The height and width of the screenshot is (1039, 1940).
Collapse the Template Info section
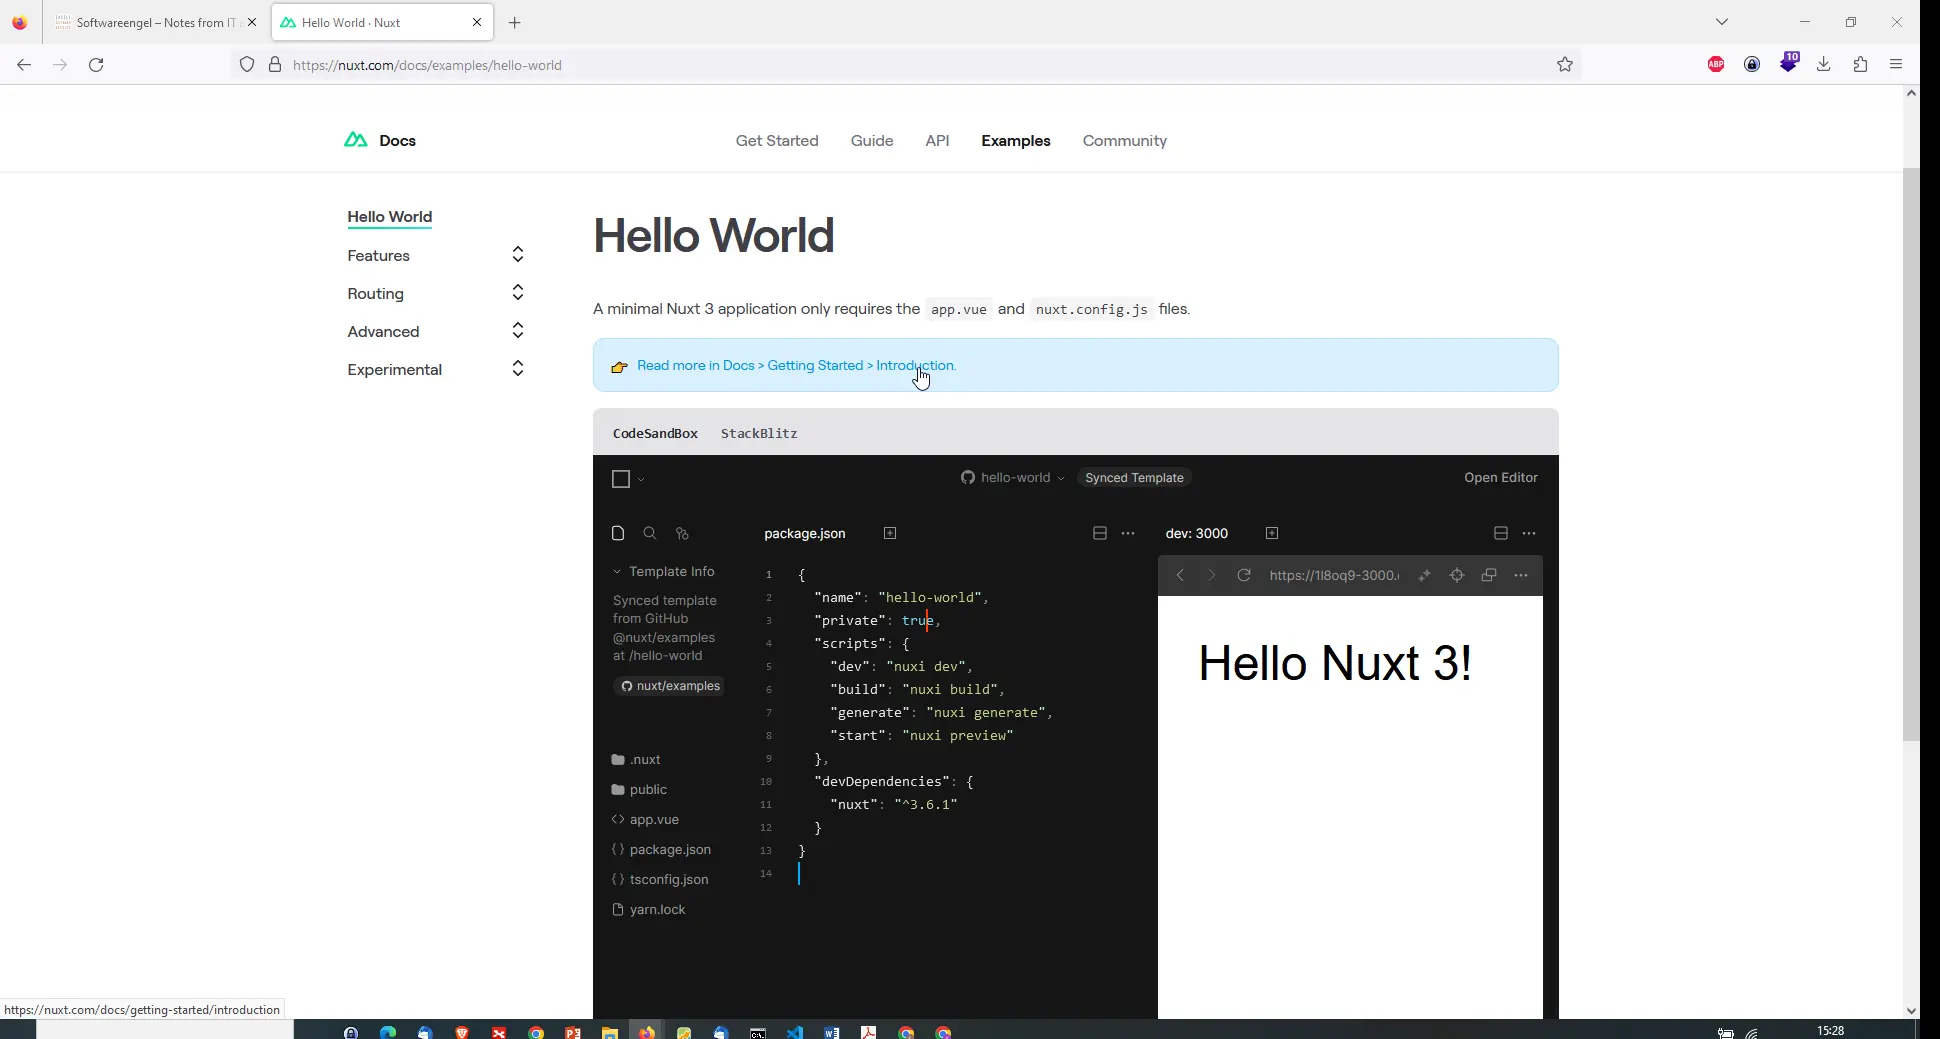618,572
